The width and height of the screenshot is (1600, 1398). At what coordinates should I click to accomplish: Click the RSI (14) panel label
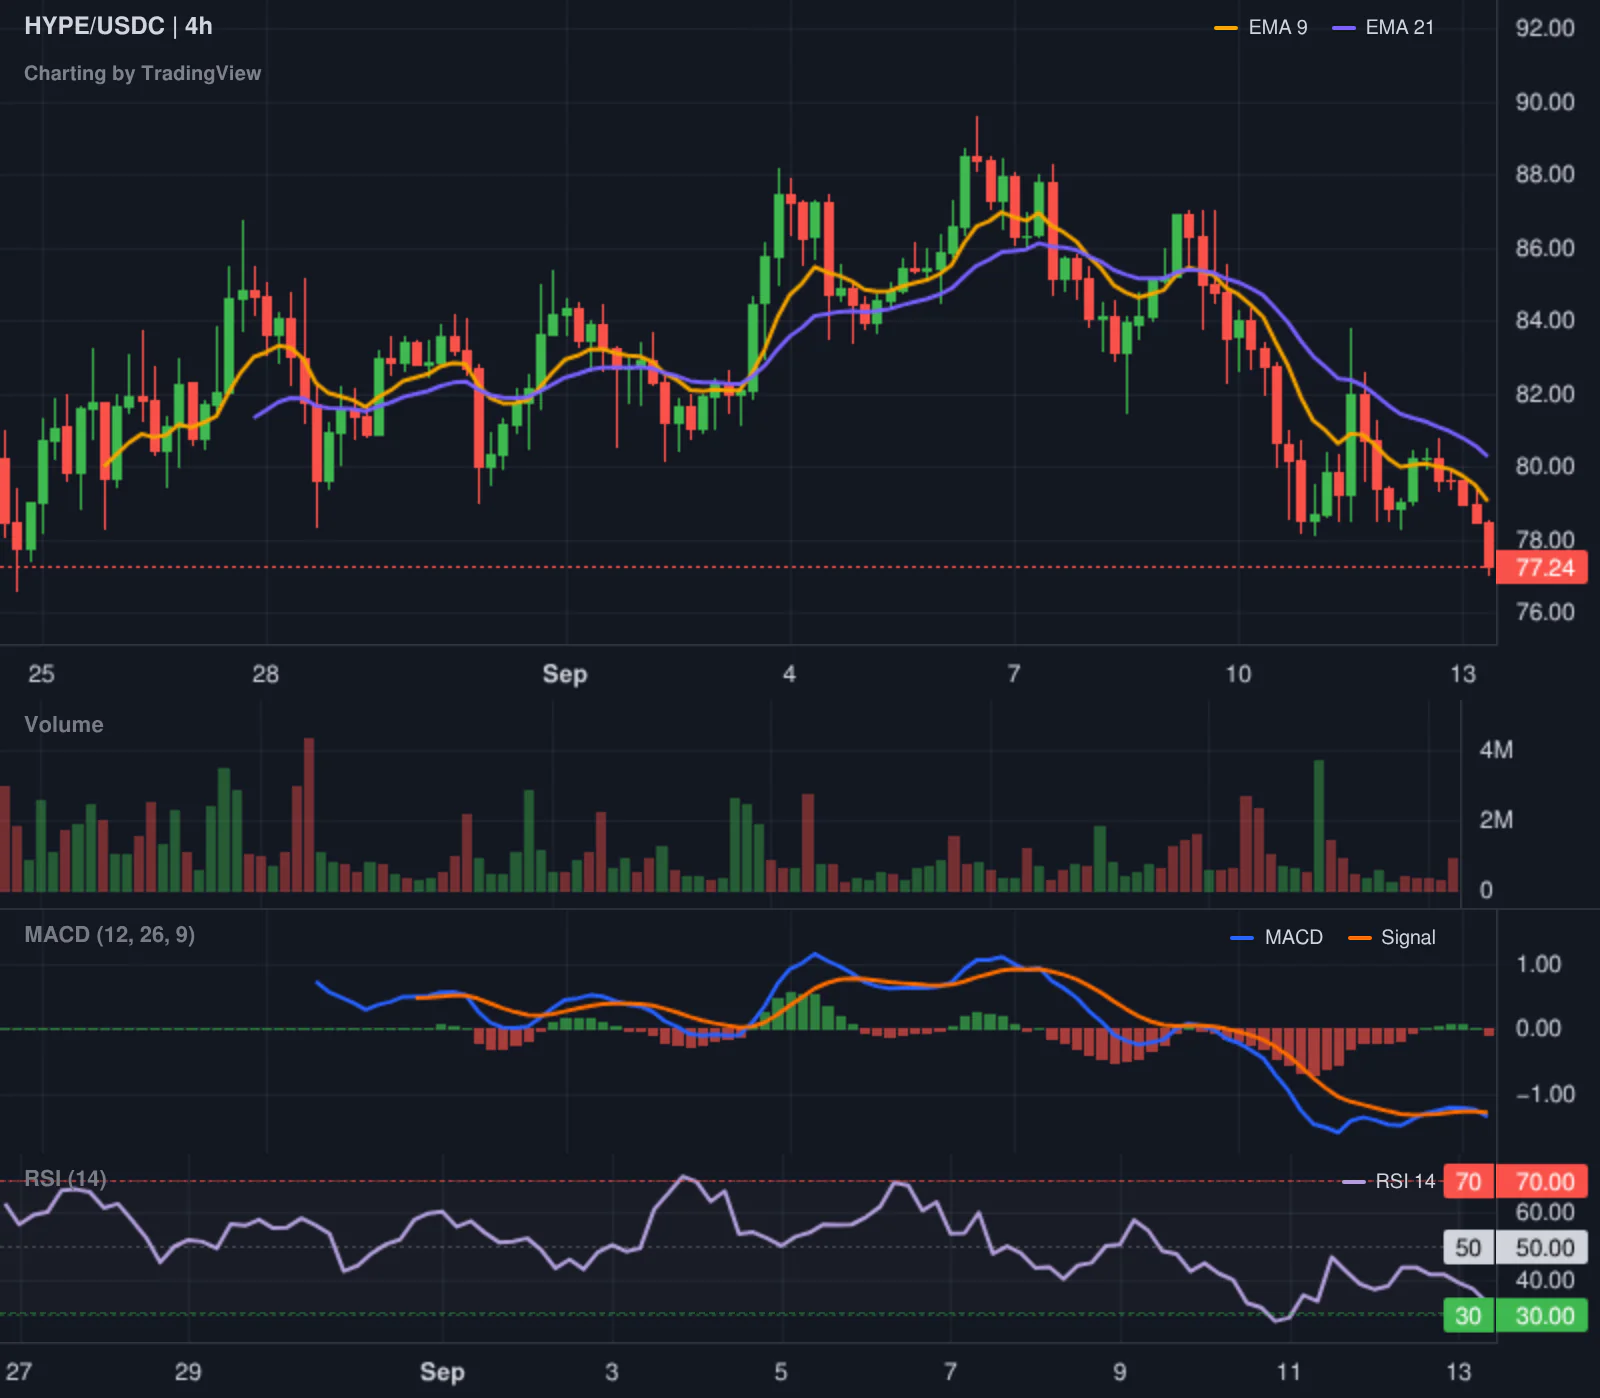[x=65, y=1179]
